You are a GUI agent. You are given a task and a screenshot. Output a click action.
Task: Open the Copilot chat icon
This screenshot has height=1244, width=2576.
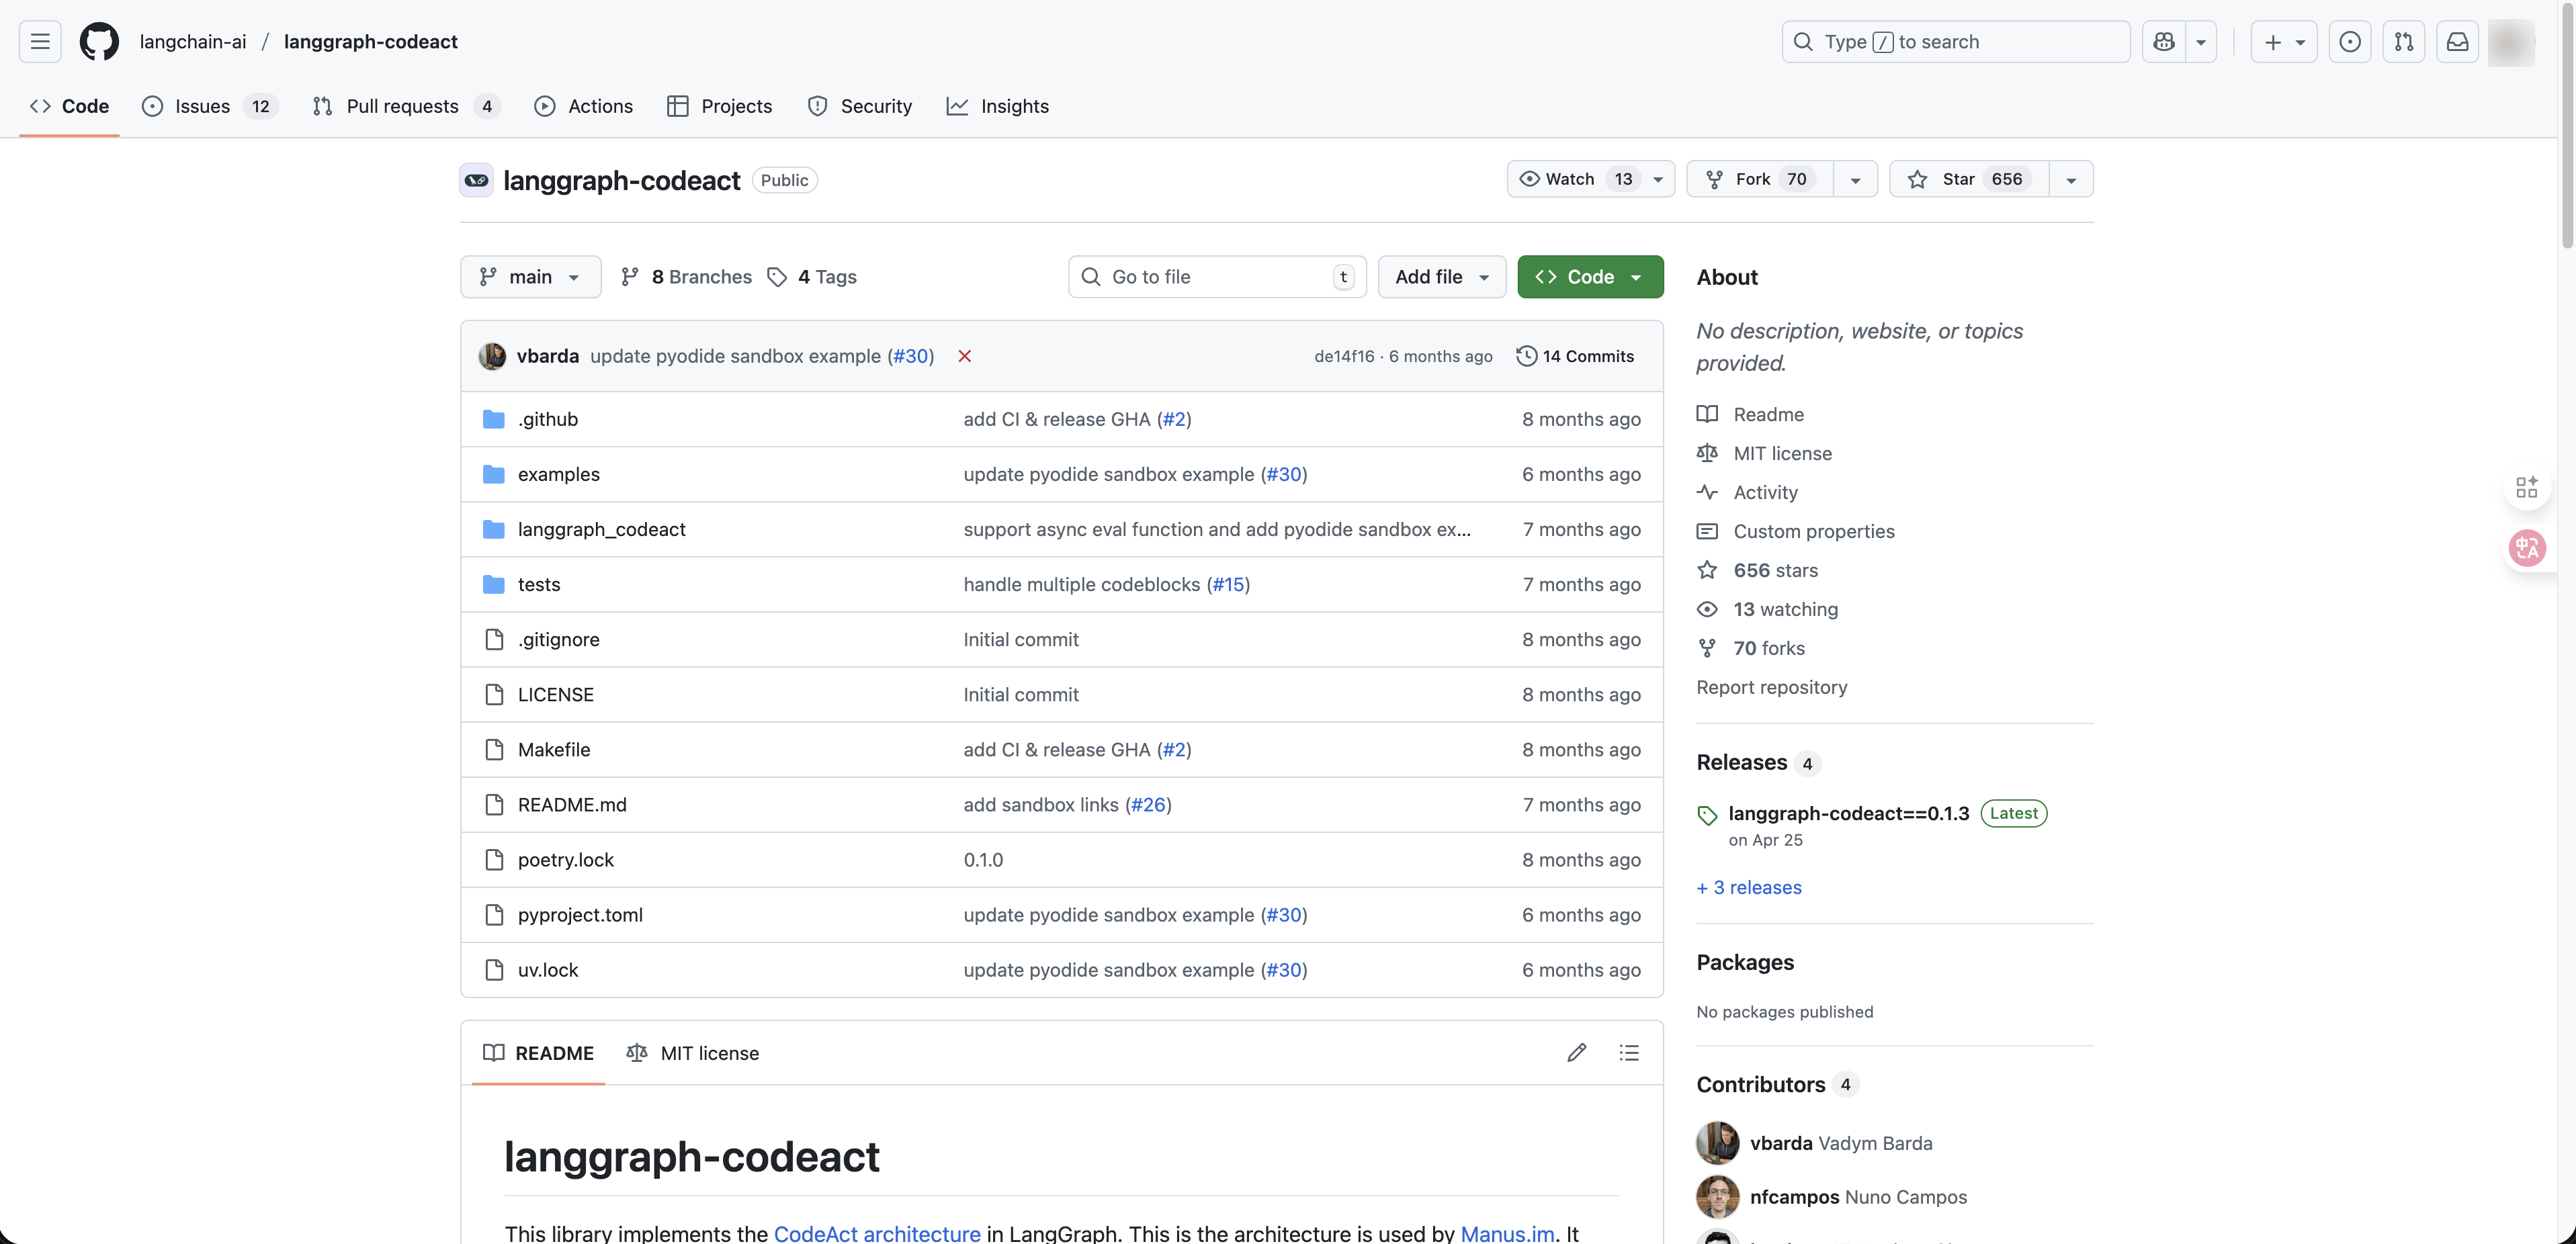pos(2164,41)
